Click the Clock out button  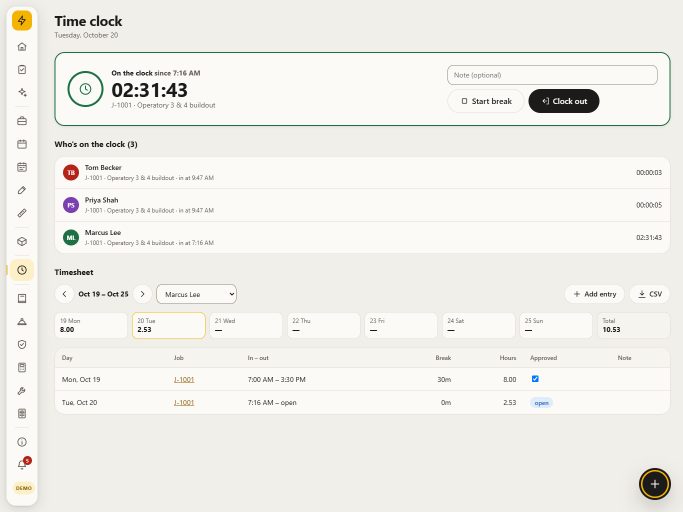coord(564,101)
